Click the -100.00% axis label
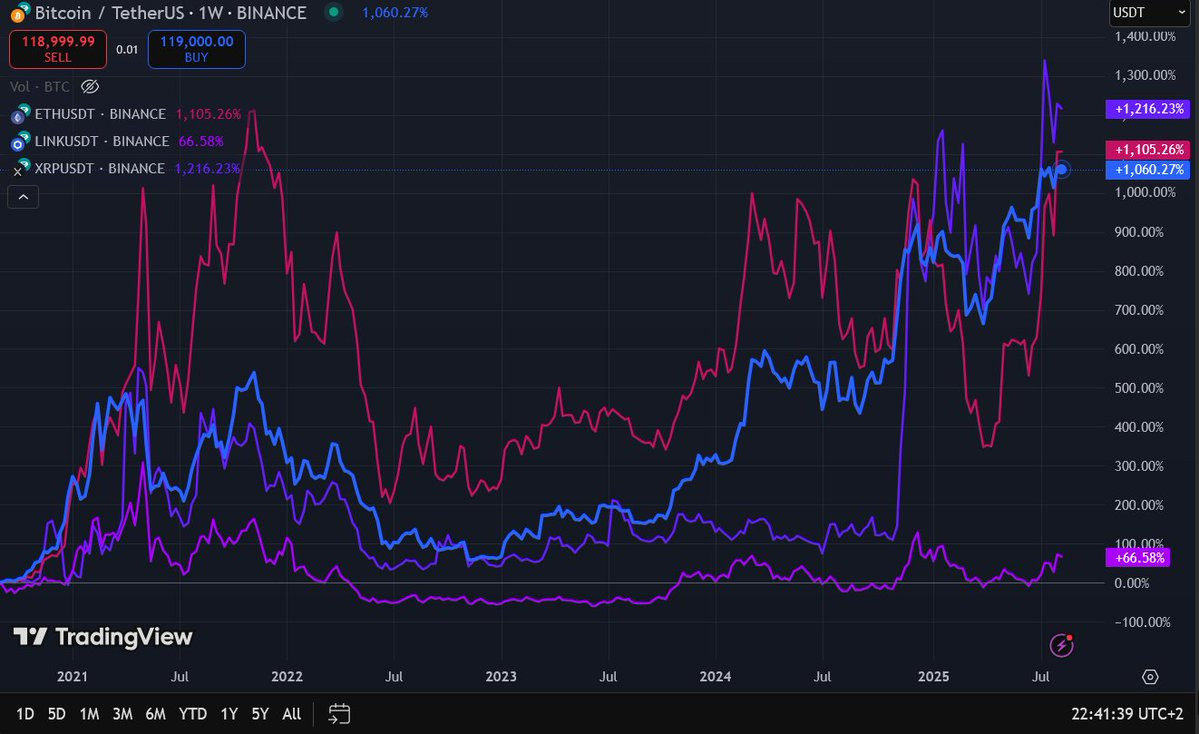Image resolution: width=1199 pixels, height=734 pixels. 1142,622
